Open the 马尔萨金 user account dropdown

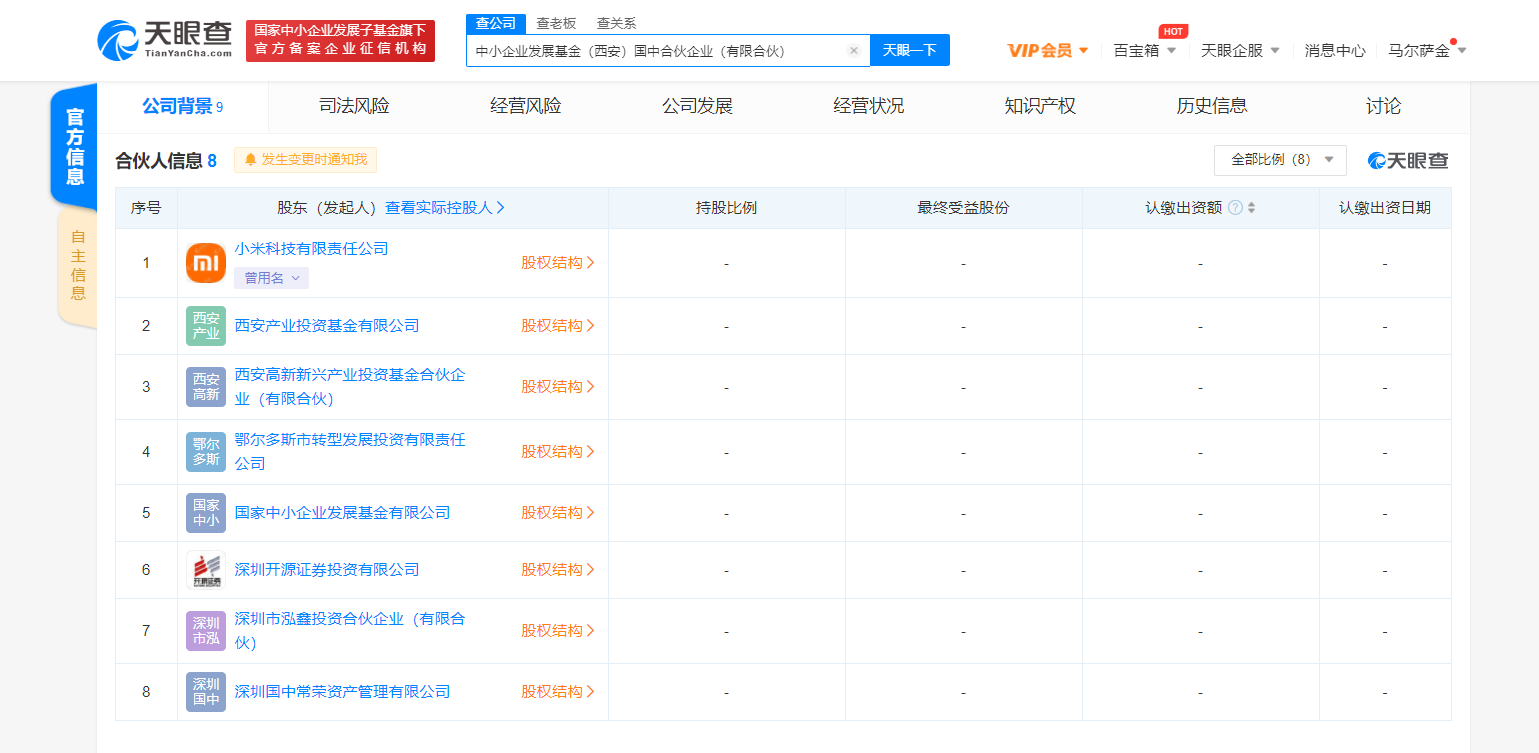[1428, 50]
